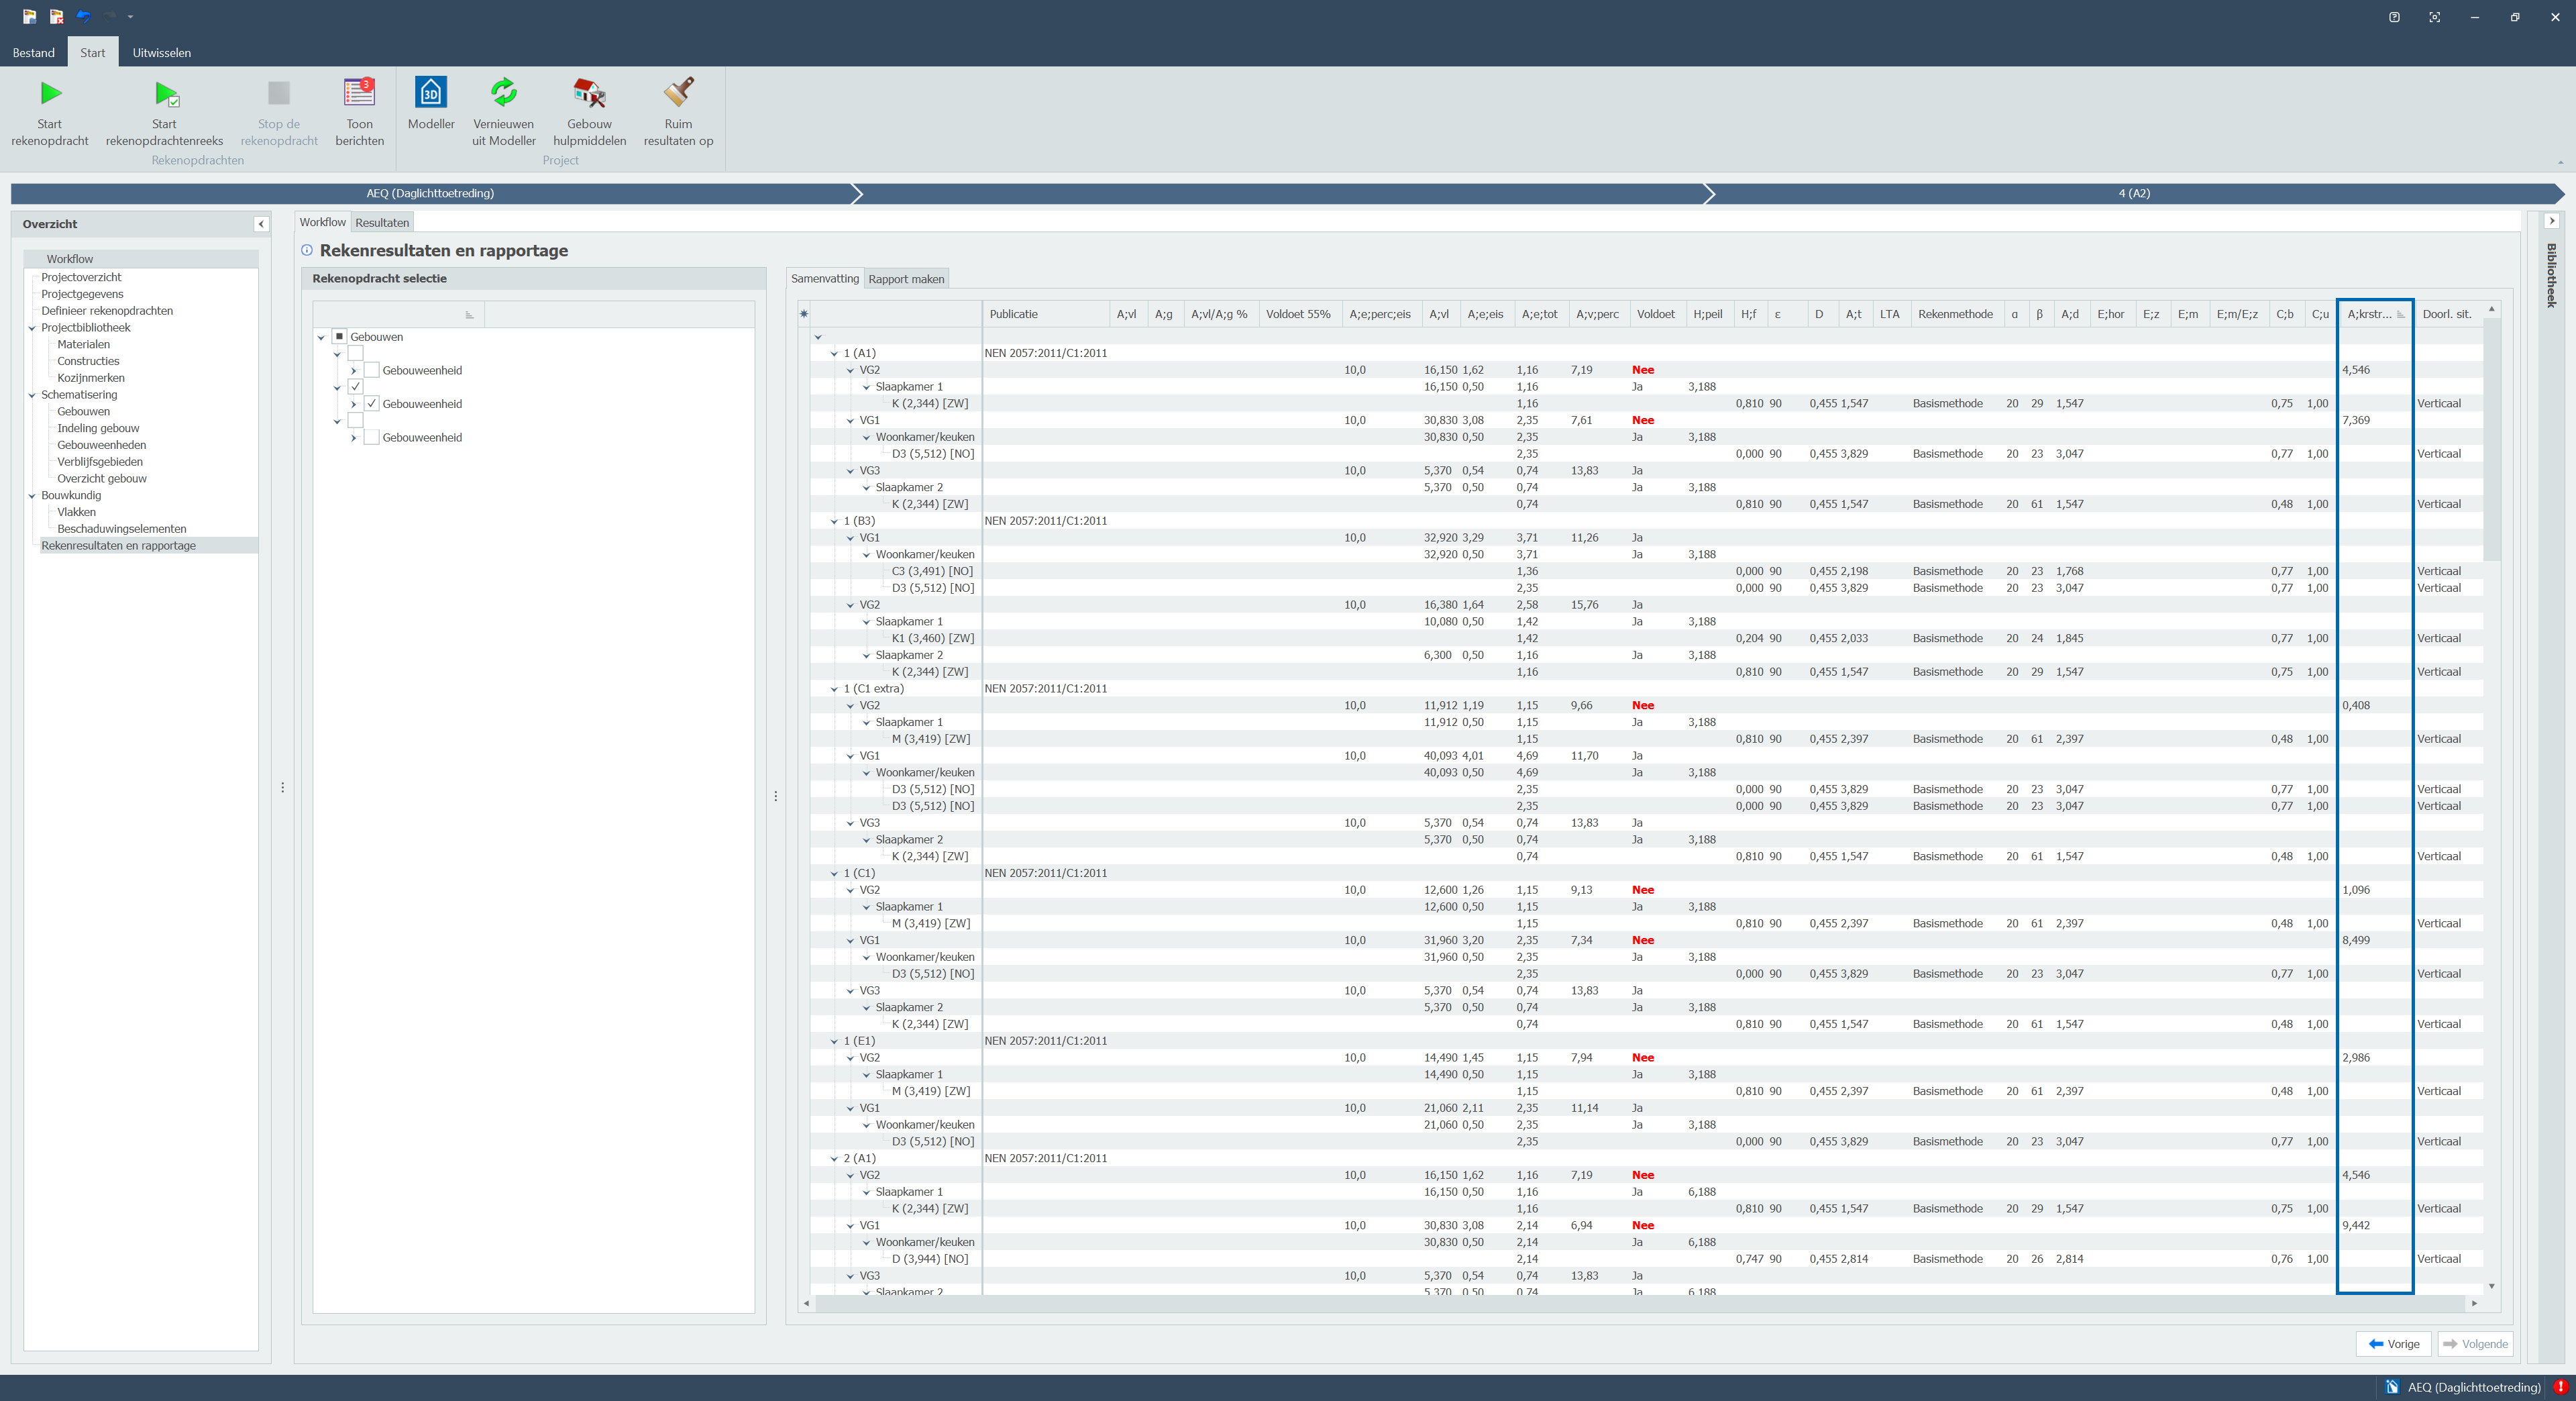Collapse the 1 (C1 extra) group
The height and width of the screenshot is (1401, 2576).
[834, 689]
